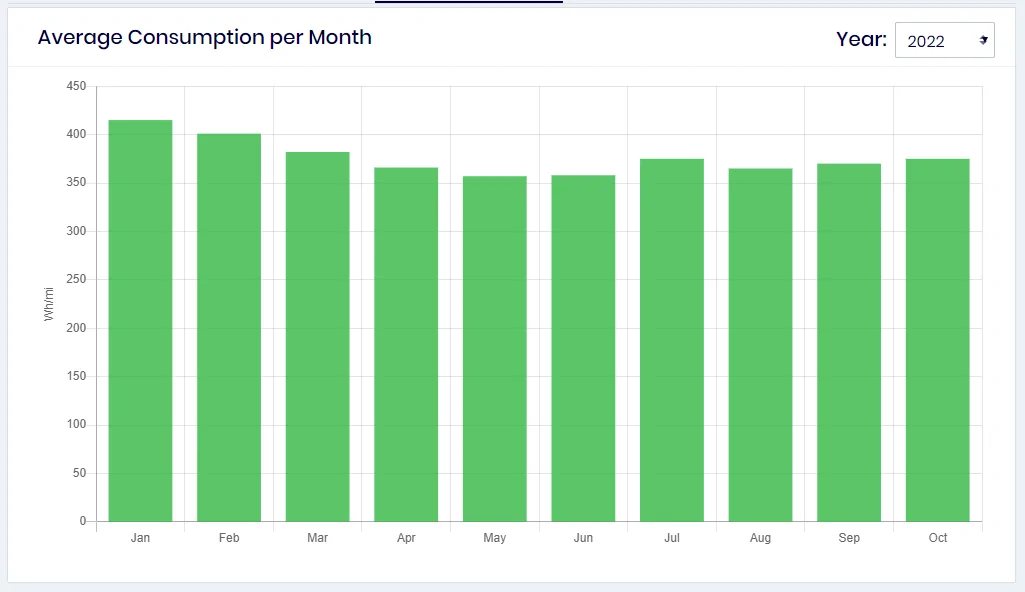The height and width of the screenshot is (592, 1025).
Task: Click the active tab underline indicator at top
Action: pyautogui.click(x=469, y=1)
